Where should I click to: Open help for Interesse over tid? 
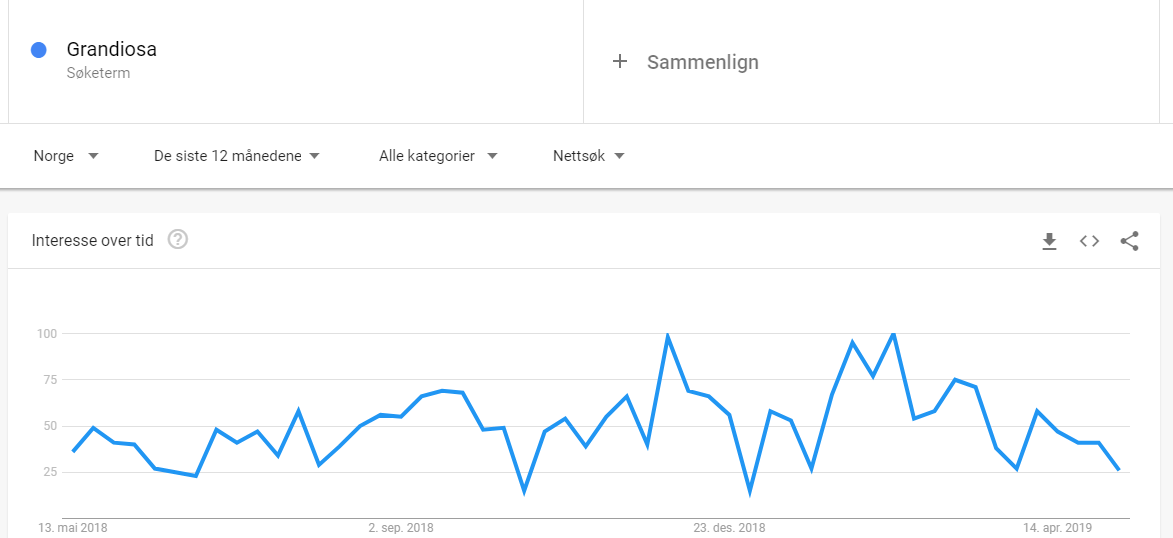[x=178, y=239]
